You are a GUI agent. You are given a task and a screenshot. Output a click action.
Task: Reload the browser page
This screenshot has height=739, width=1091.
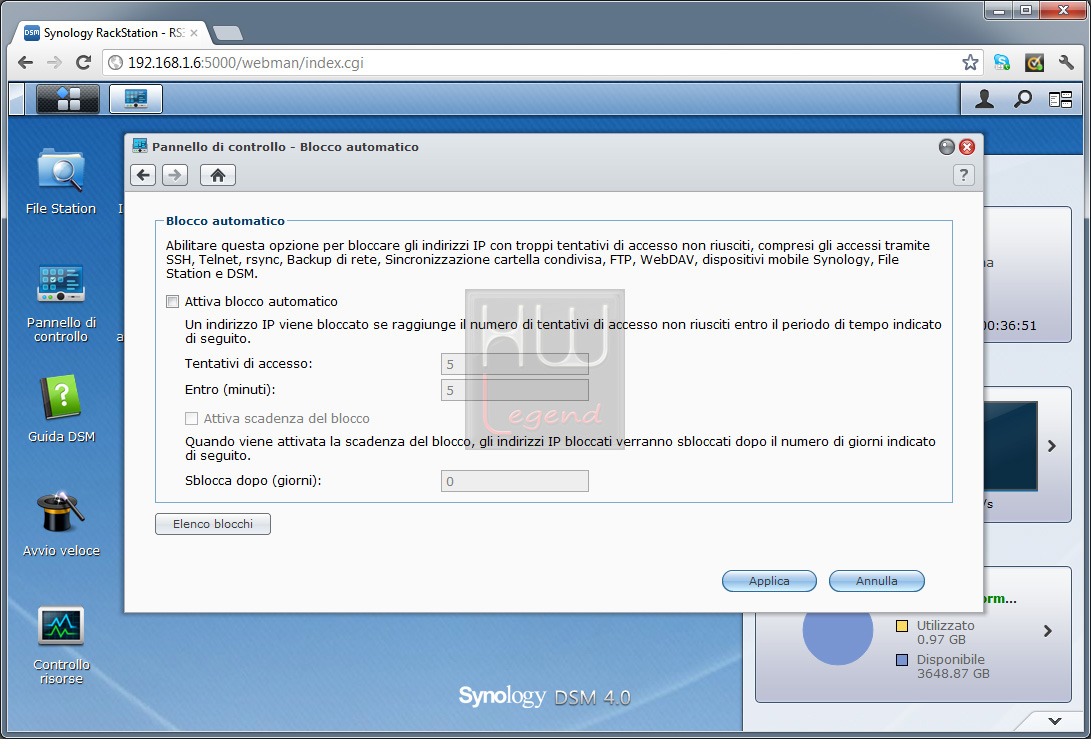click(x=83, y=63)
